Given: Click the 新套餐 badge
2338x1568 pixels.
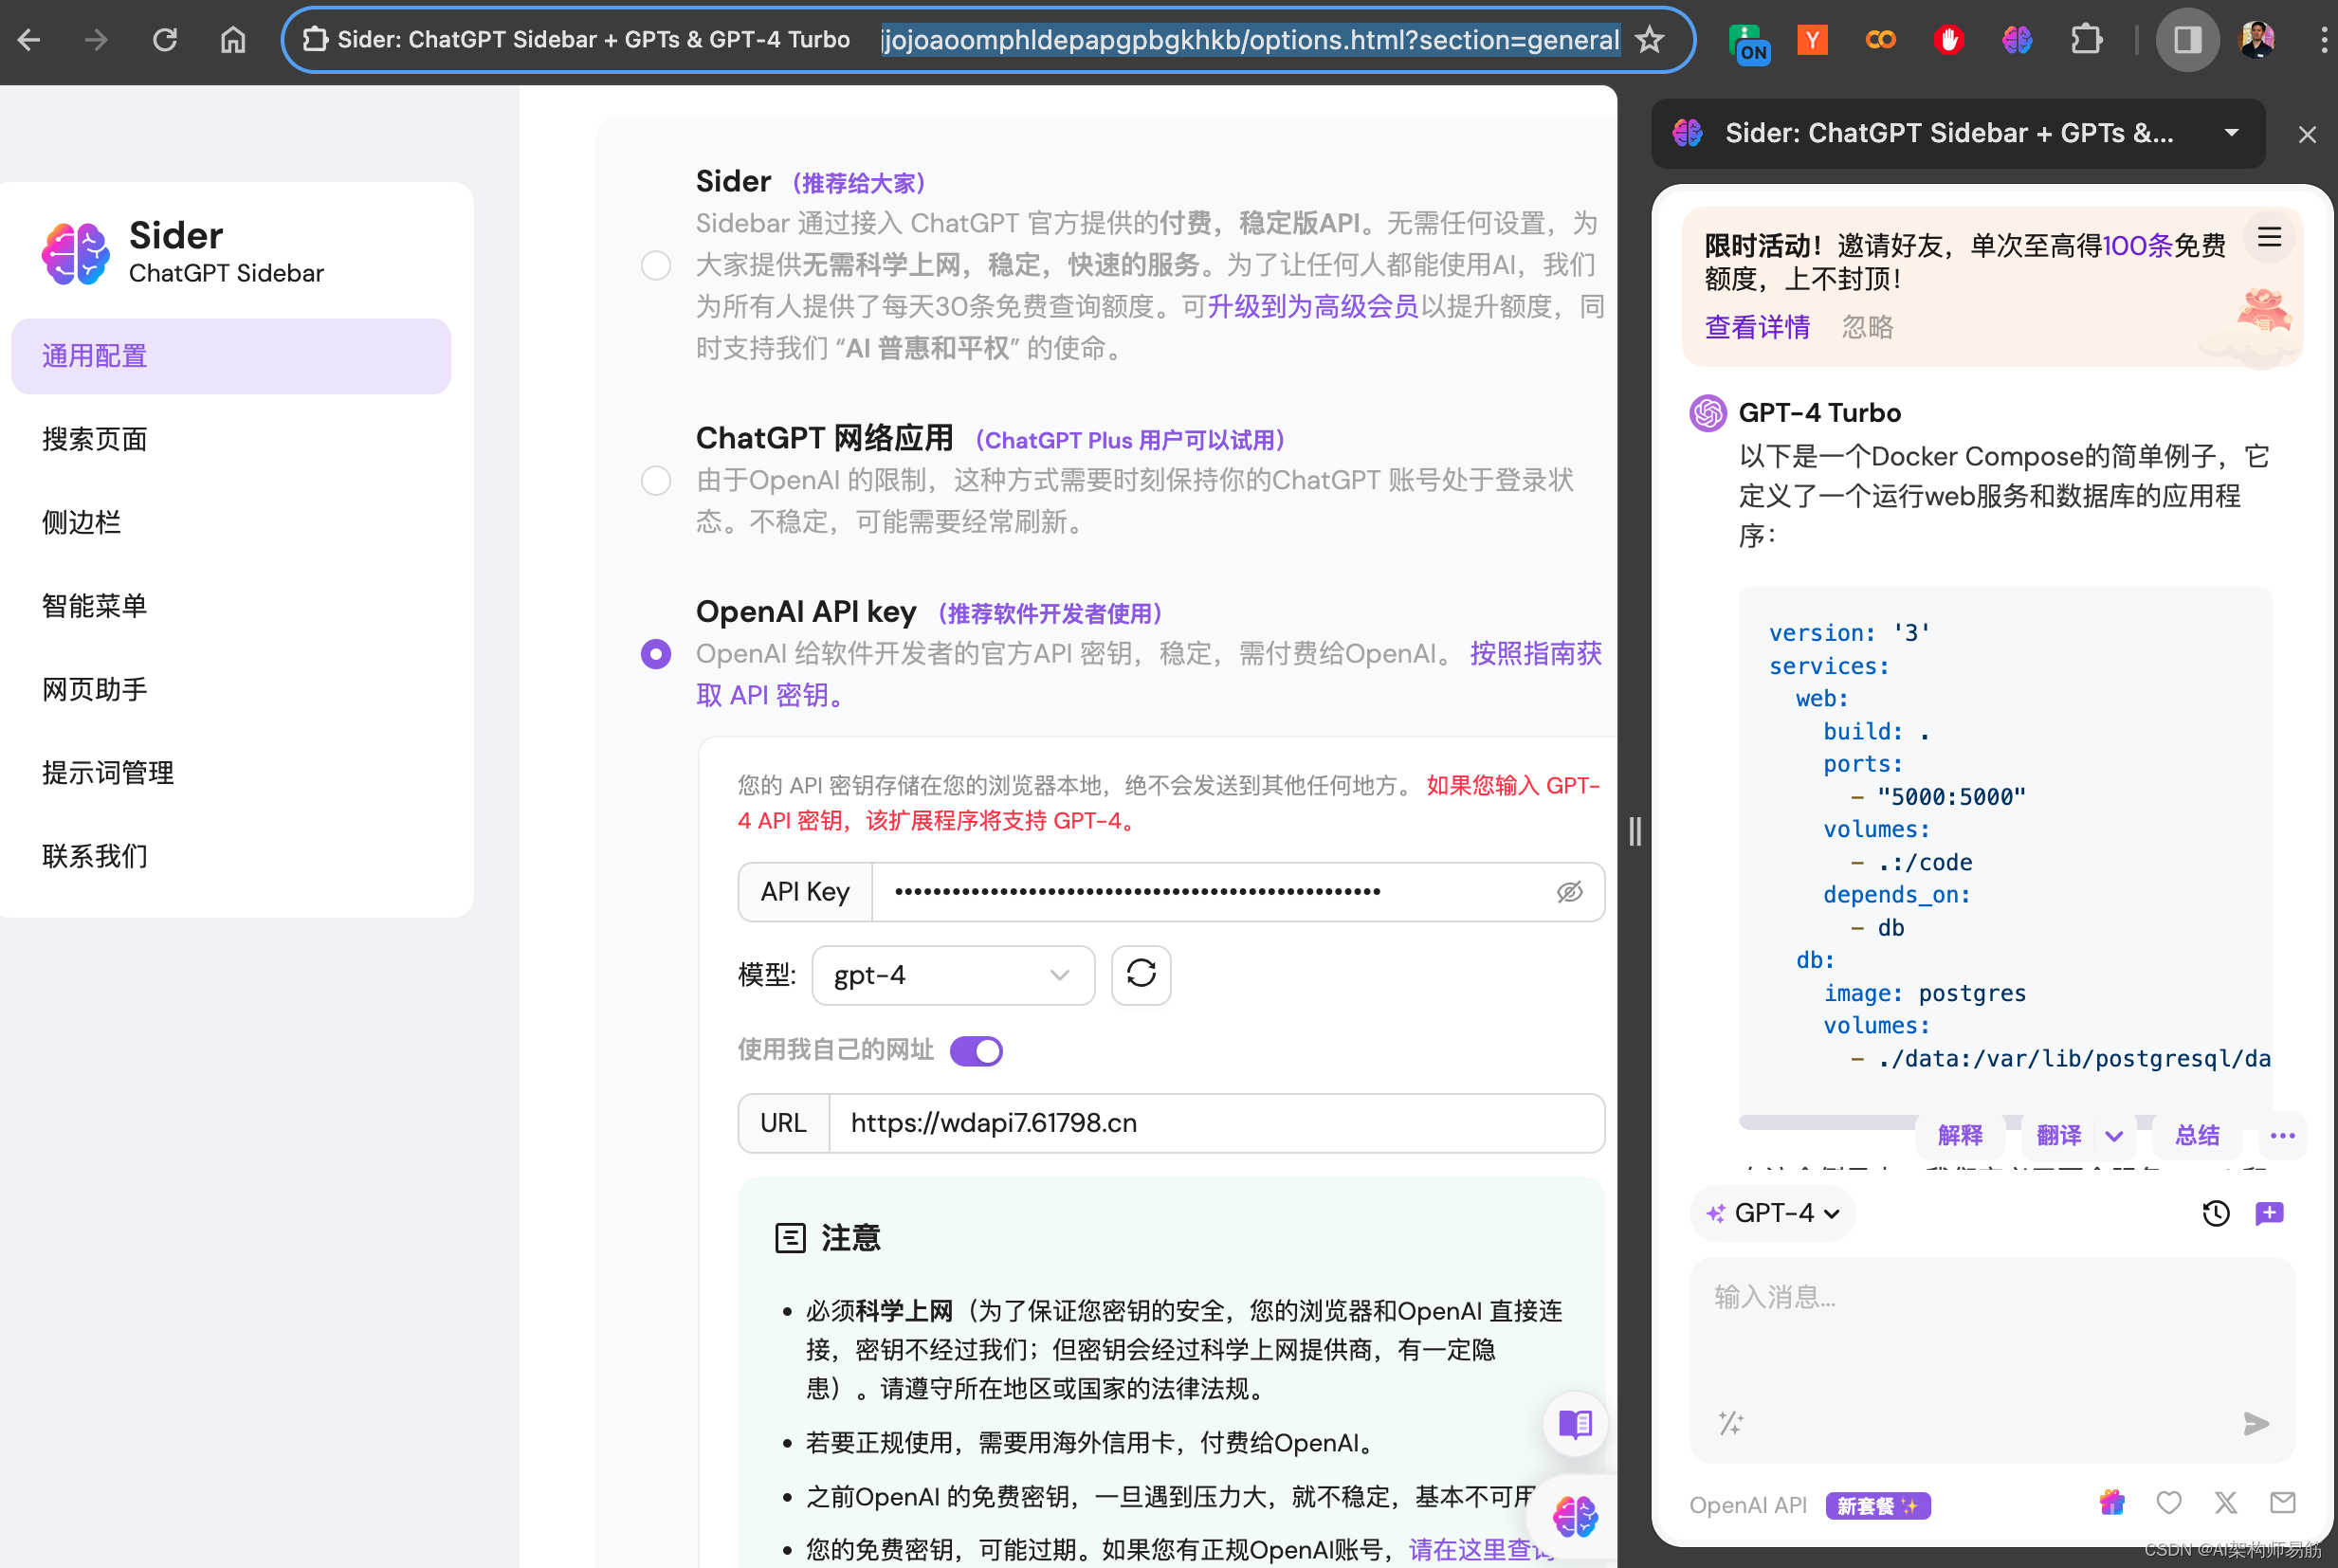Looking at the screenshot, I should (x=1877, y=1505).
